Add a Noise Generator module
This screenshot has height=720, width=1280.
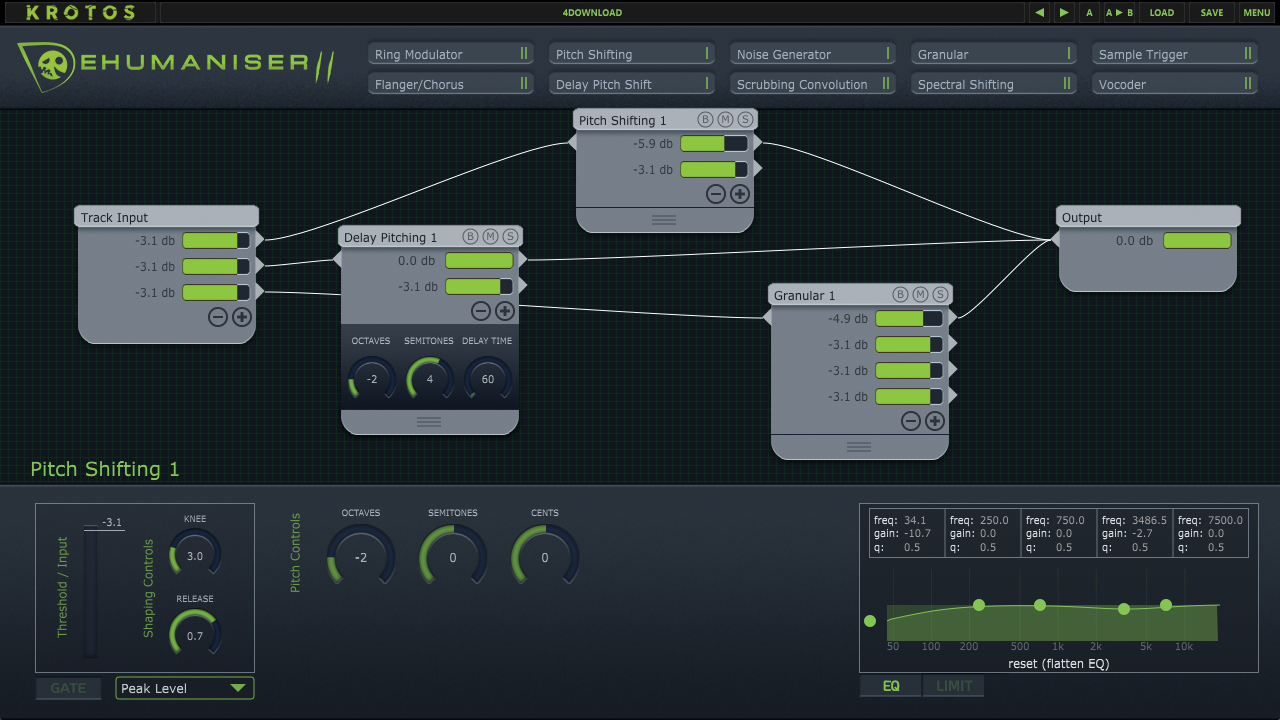coord(812,54)
